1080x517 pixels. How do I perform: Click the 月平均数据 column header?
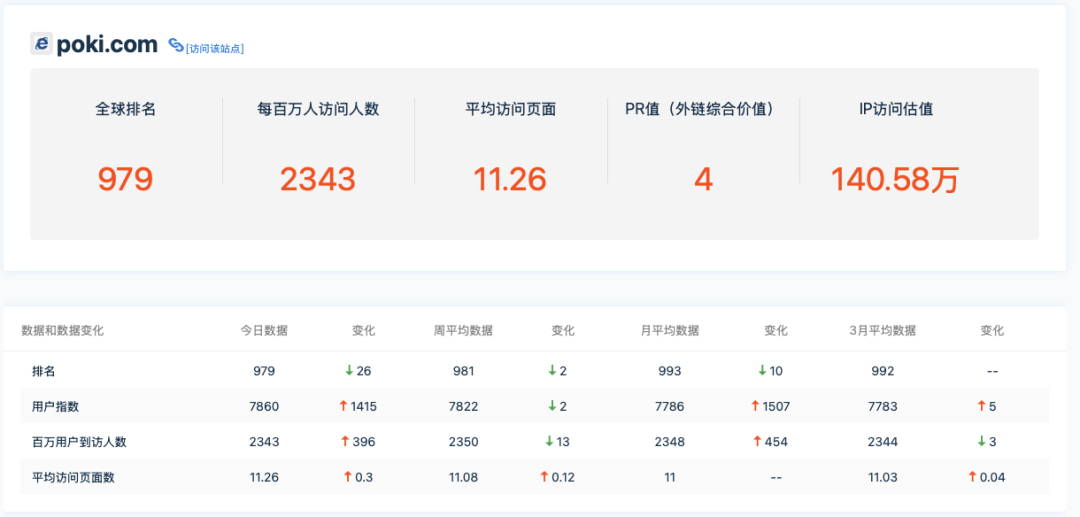coord(669,330)
